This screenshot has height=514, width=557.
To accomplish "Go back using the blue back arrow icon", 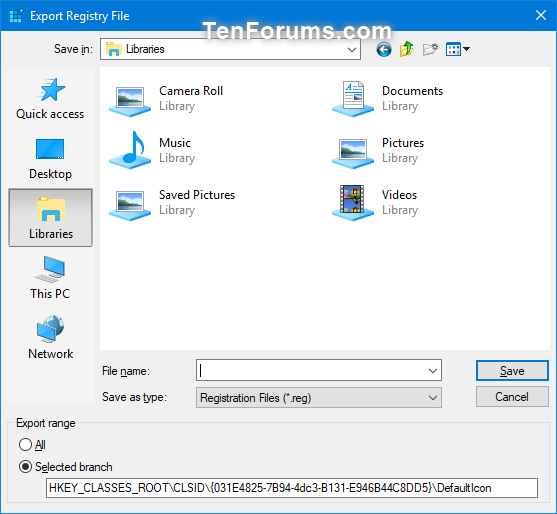I will pyautogui.click(x=384, y=49).
